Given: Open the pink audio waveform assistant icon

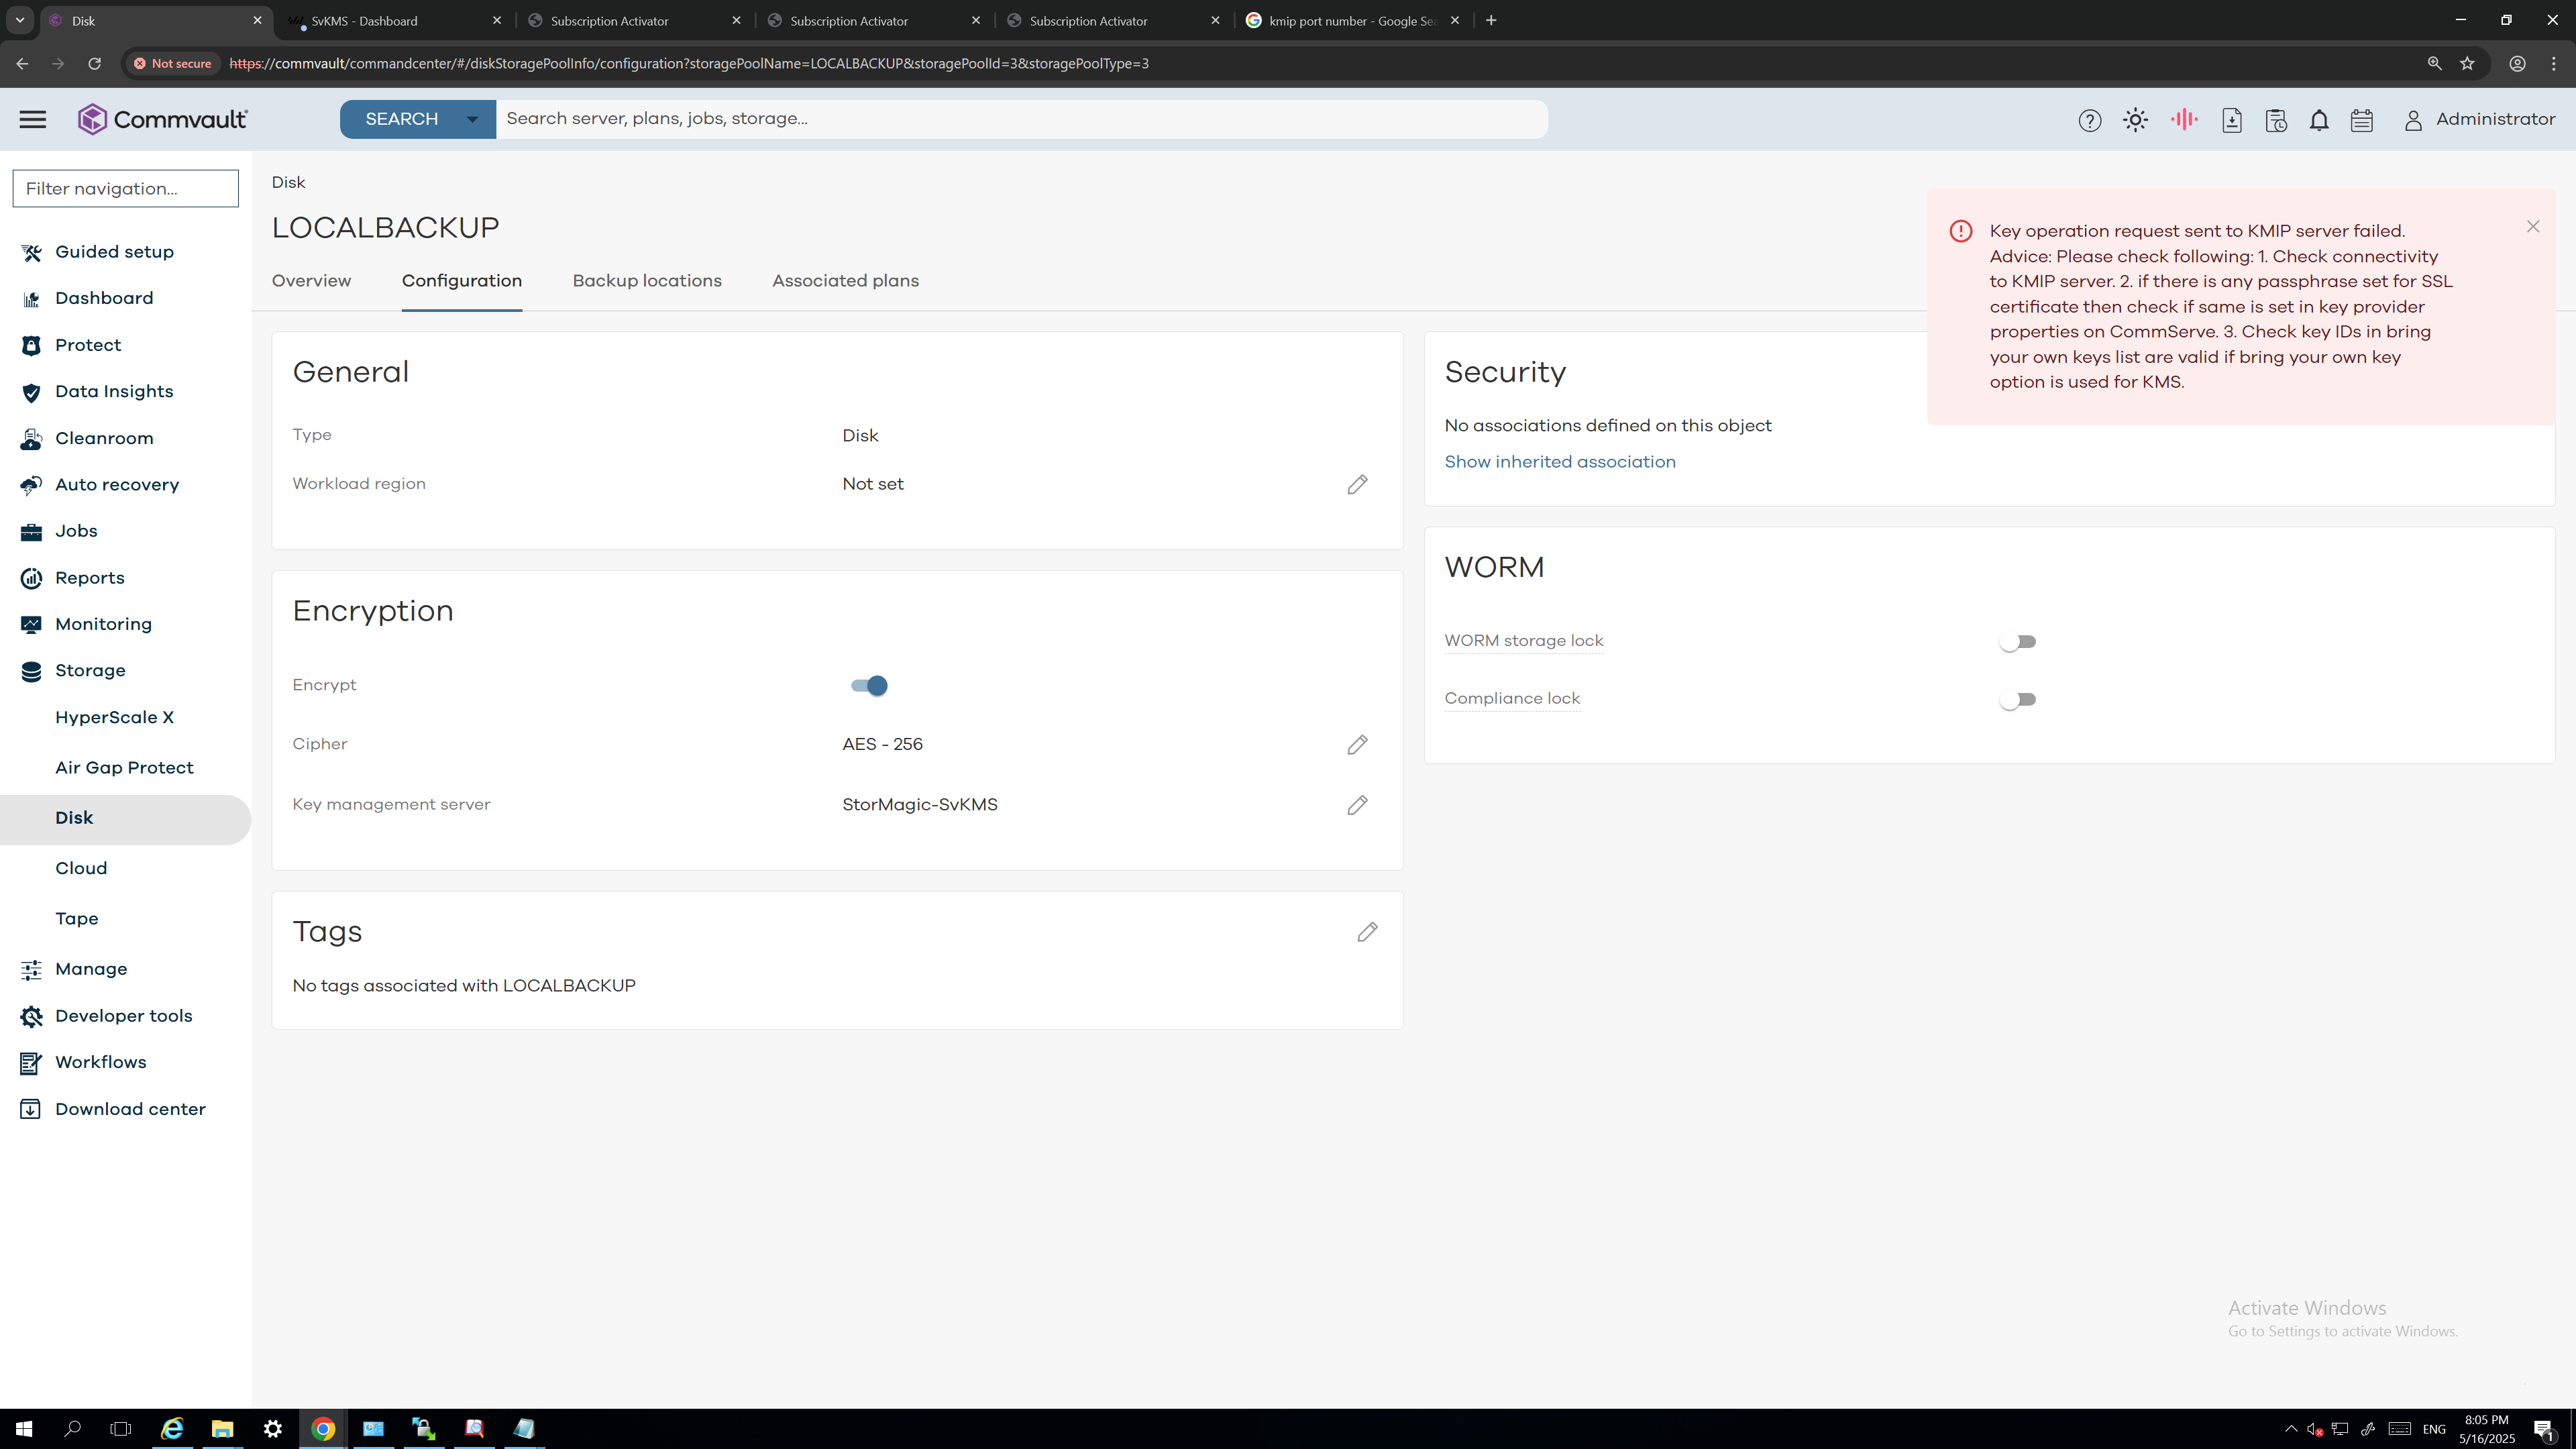Looking at the screenshot, I should (x=2184, y=119).
